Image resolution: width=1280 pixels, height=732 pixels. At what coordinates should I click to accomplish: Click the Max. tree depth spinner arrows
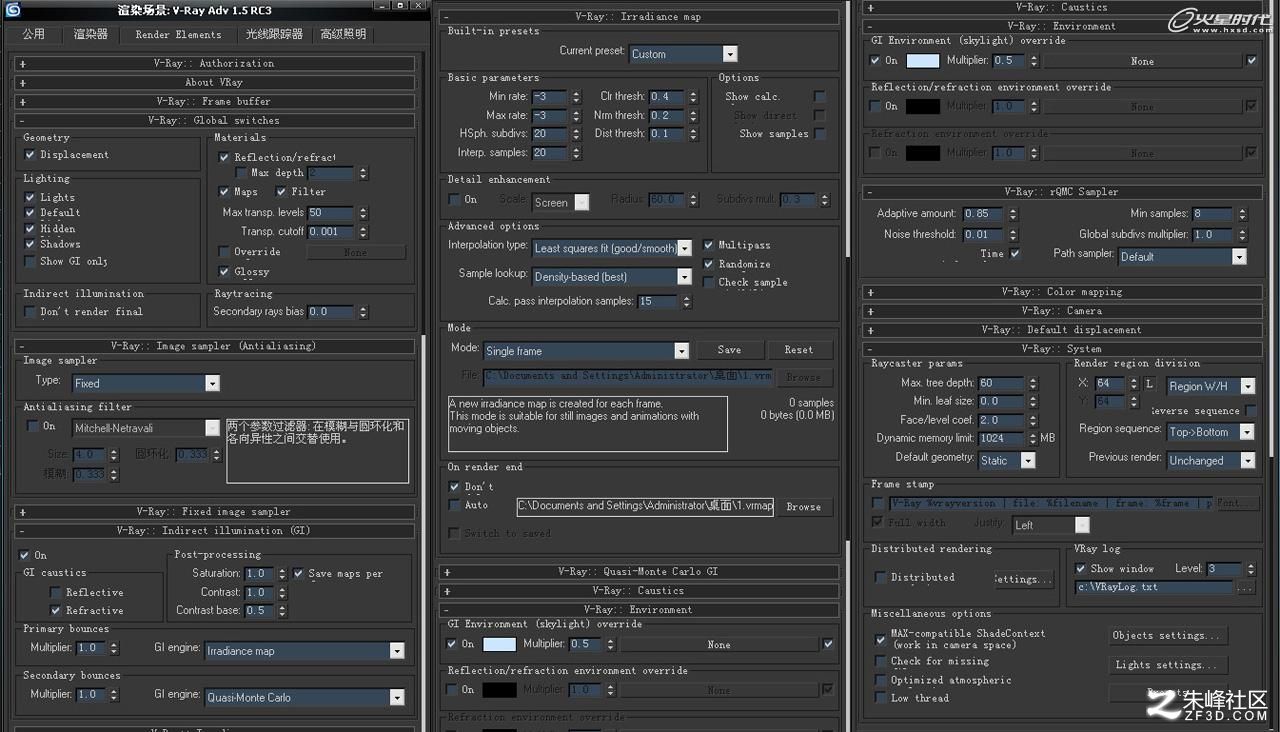1031,383
